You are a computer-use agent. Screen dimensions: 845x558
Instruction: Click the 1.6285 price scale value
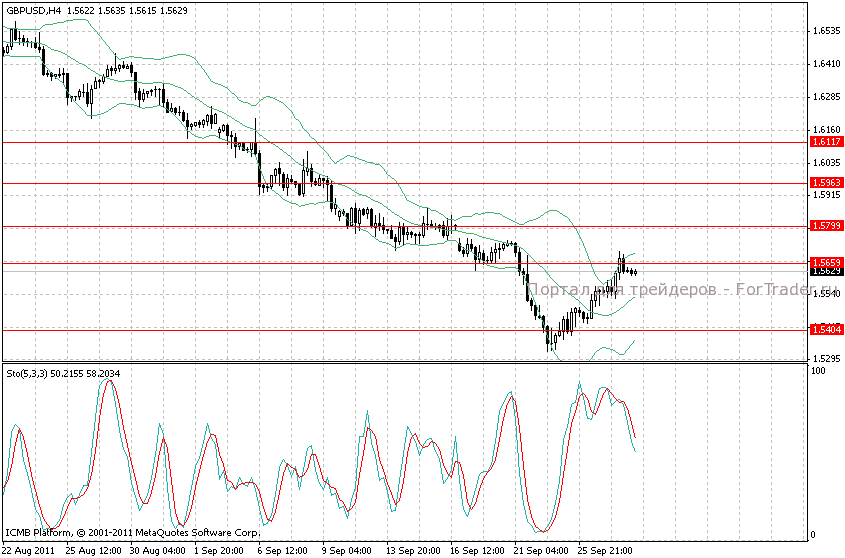(826, 97)
